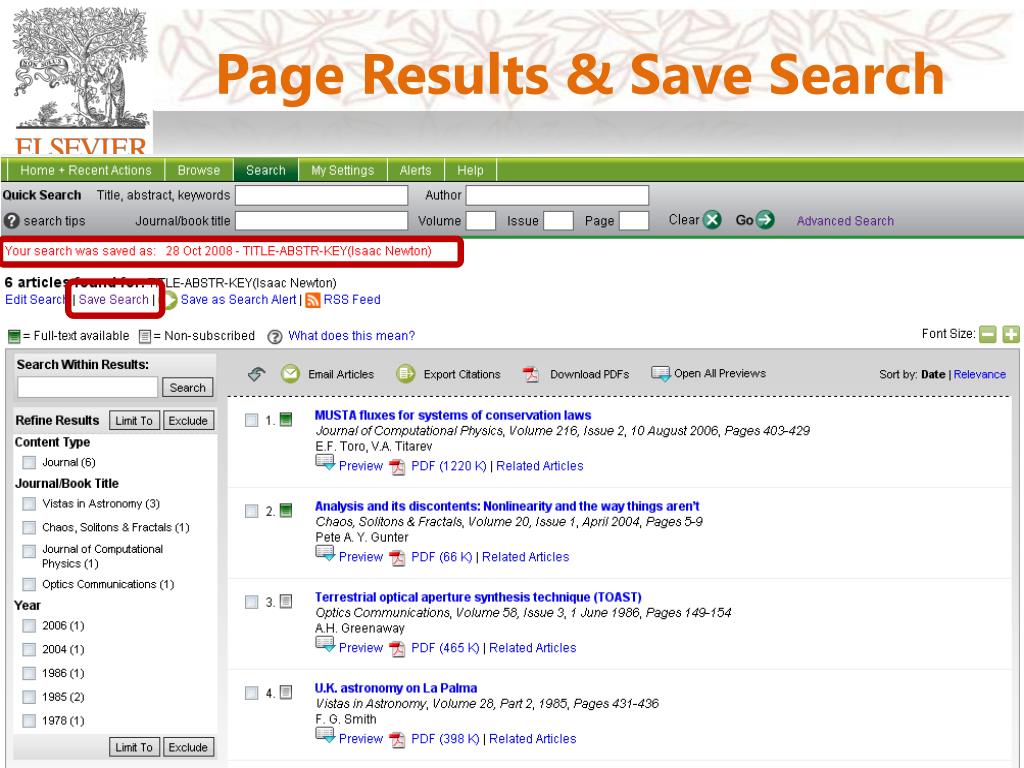The width and height of the screenshot is (1024, 768).
Task: Click the Edit Search link
Action: pyautogui.click(x=35, y=299)
